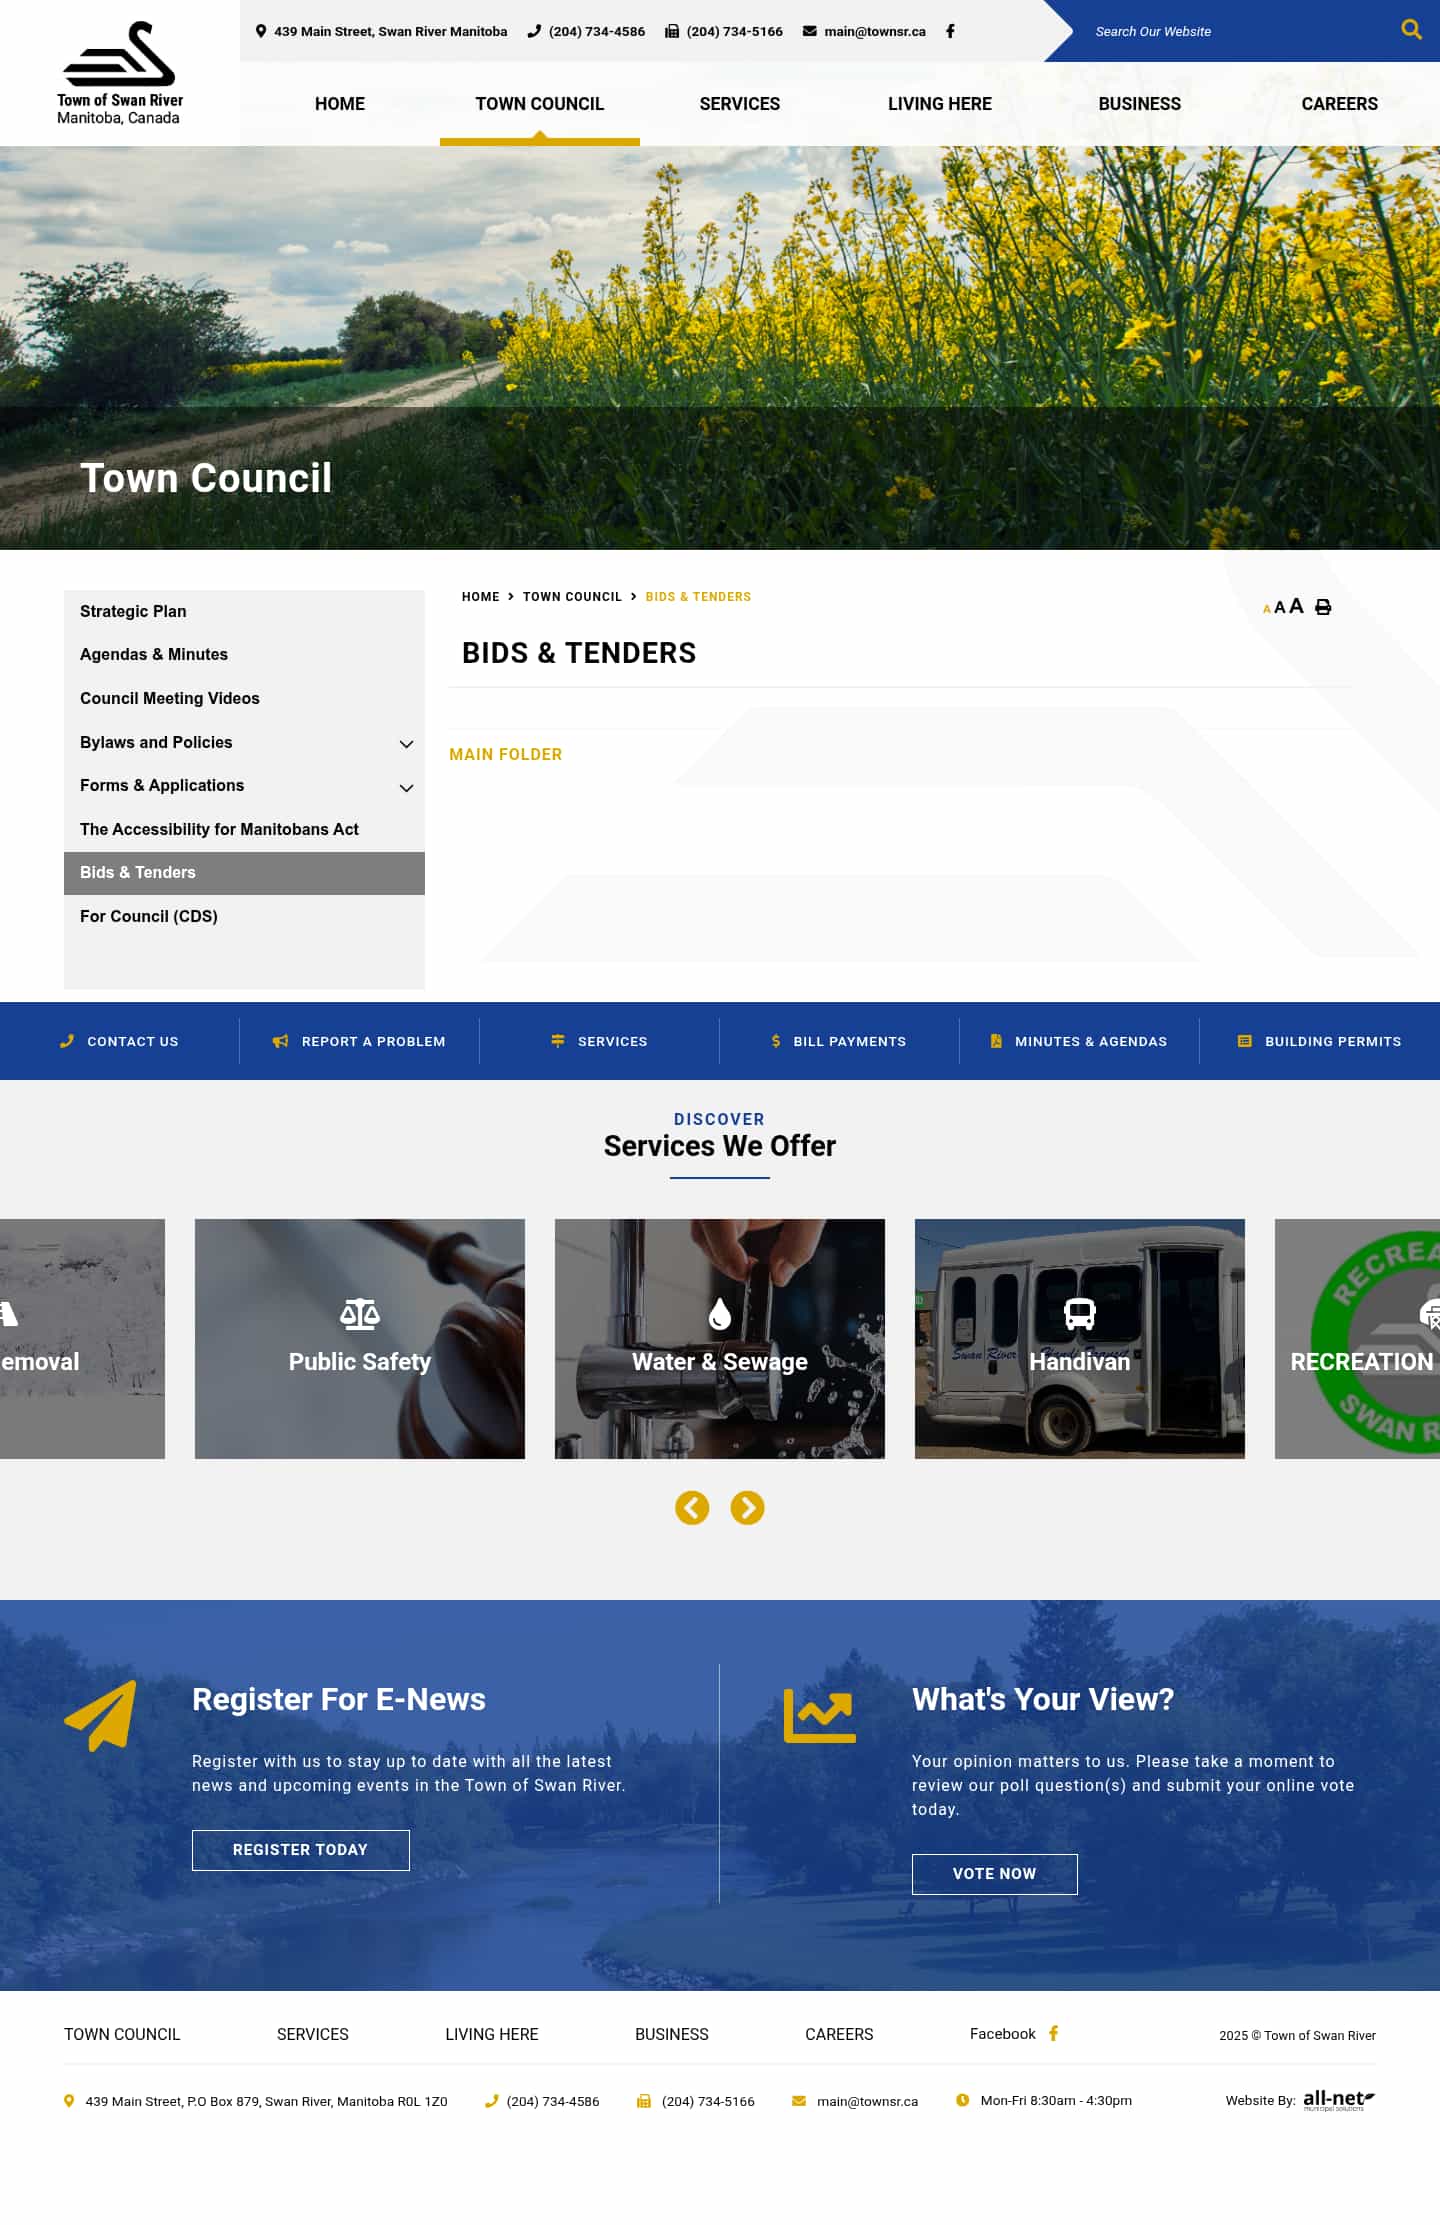The width and height of the screenshot is (1440, 2225).
Task: Click the search magnifier icon
Action: [x=1410, y=30]
